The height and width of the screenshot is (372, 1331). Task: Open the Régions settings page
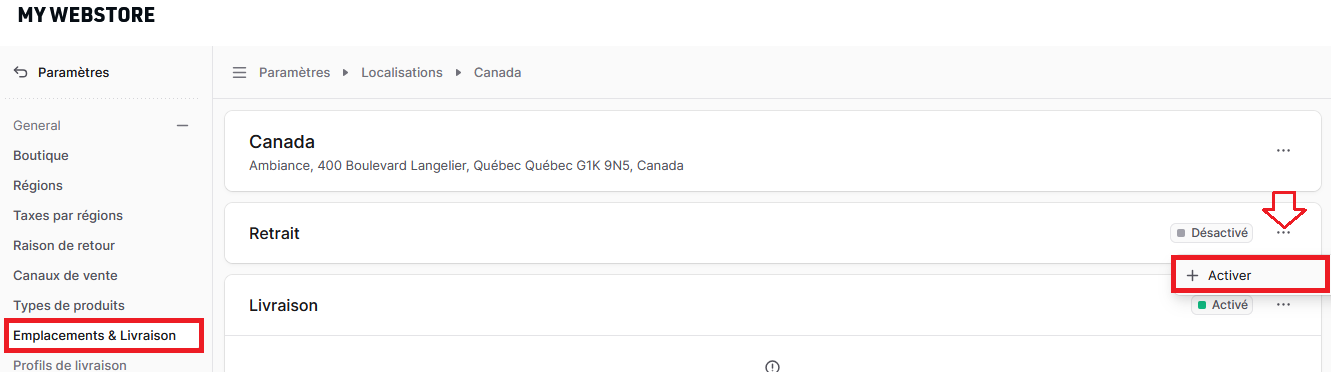point(38,185)
